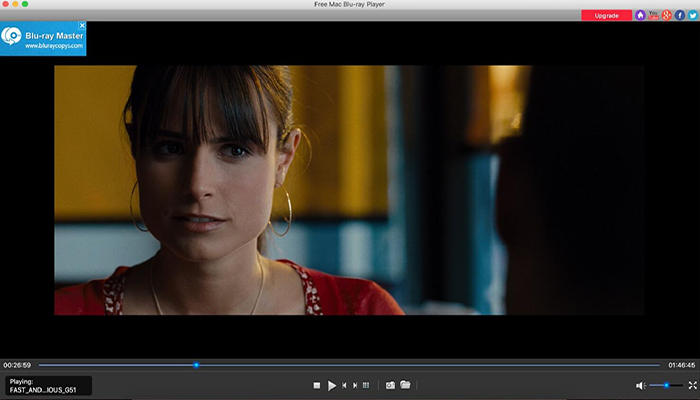Image resolution: width=700 pixels, height=400 pixels.
Task: Open the chapter playlist grid icon
Action: click(x=366, y=385)
